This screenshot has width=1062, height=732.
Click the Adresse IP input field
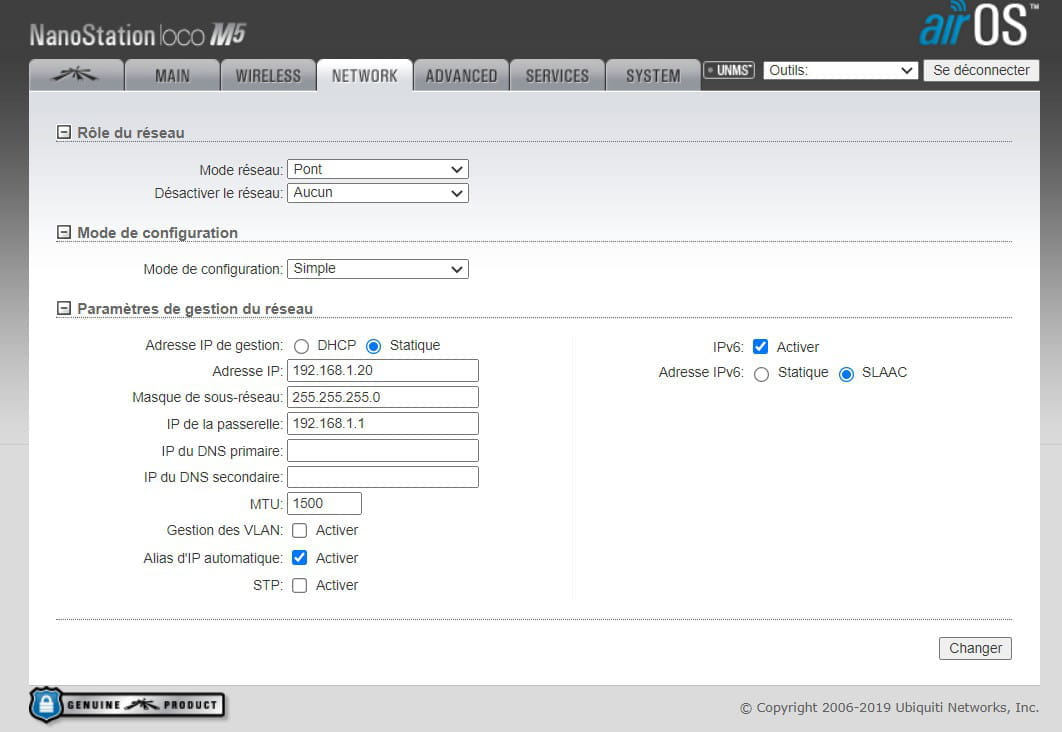click(383, 370)
